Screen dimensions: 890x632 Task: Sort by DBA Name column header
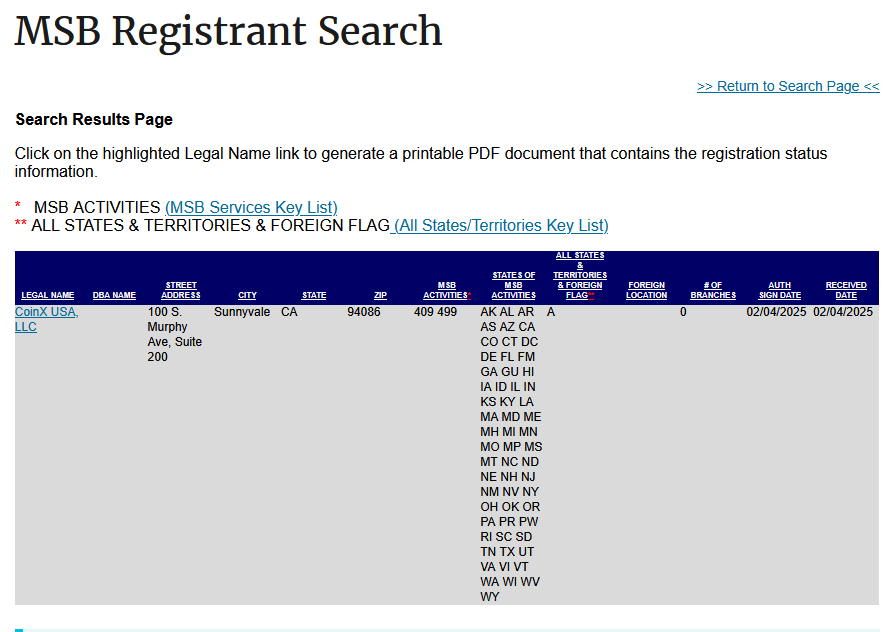(114, 295)
